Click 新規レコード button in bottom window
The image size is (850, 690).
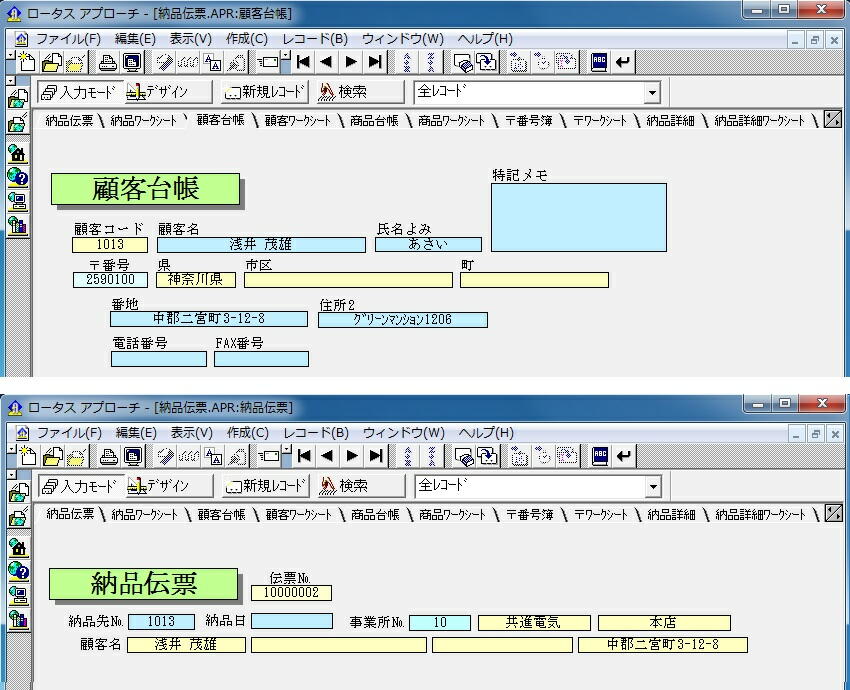click(x=267, y=486)
